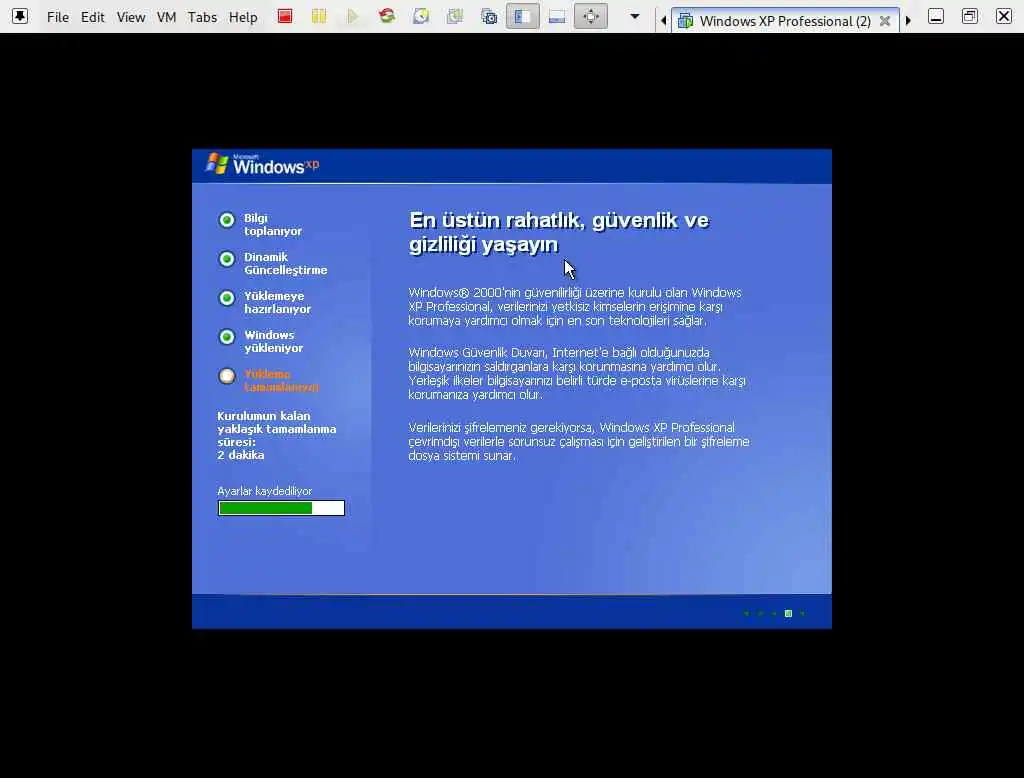Suspend the VM with the yellow pause icon
The height and width of the screenshot is (778, 1024).
coord(319,16)
